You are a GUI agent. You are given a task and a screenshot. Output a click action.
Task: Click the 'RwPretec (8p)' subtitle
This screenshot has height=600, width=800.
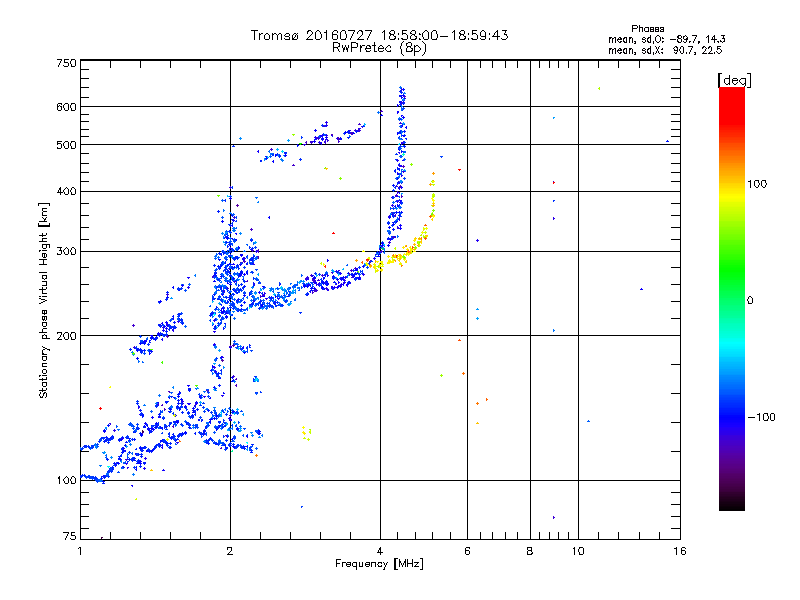379,48
